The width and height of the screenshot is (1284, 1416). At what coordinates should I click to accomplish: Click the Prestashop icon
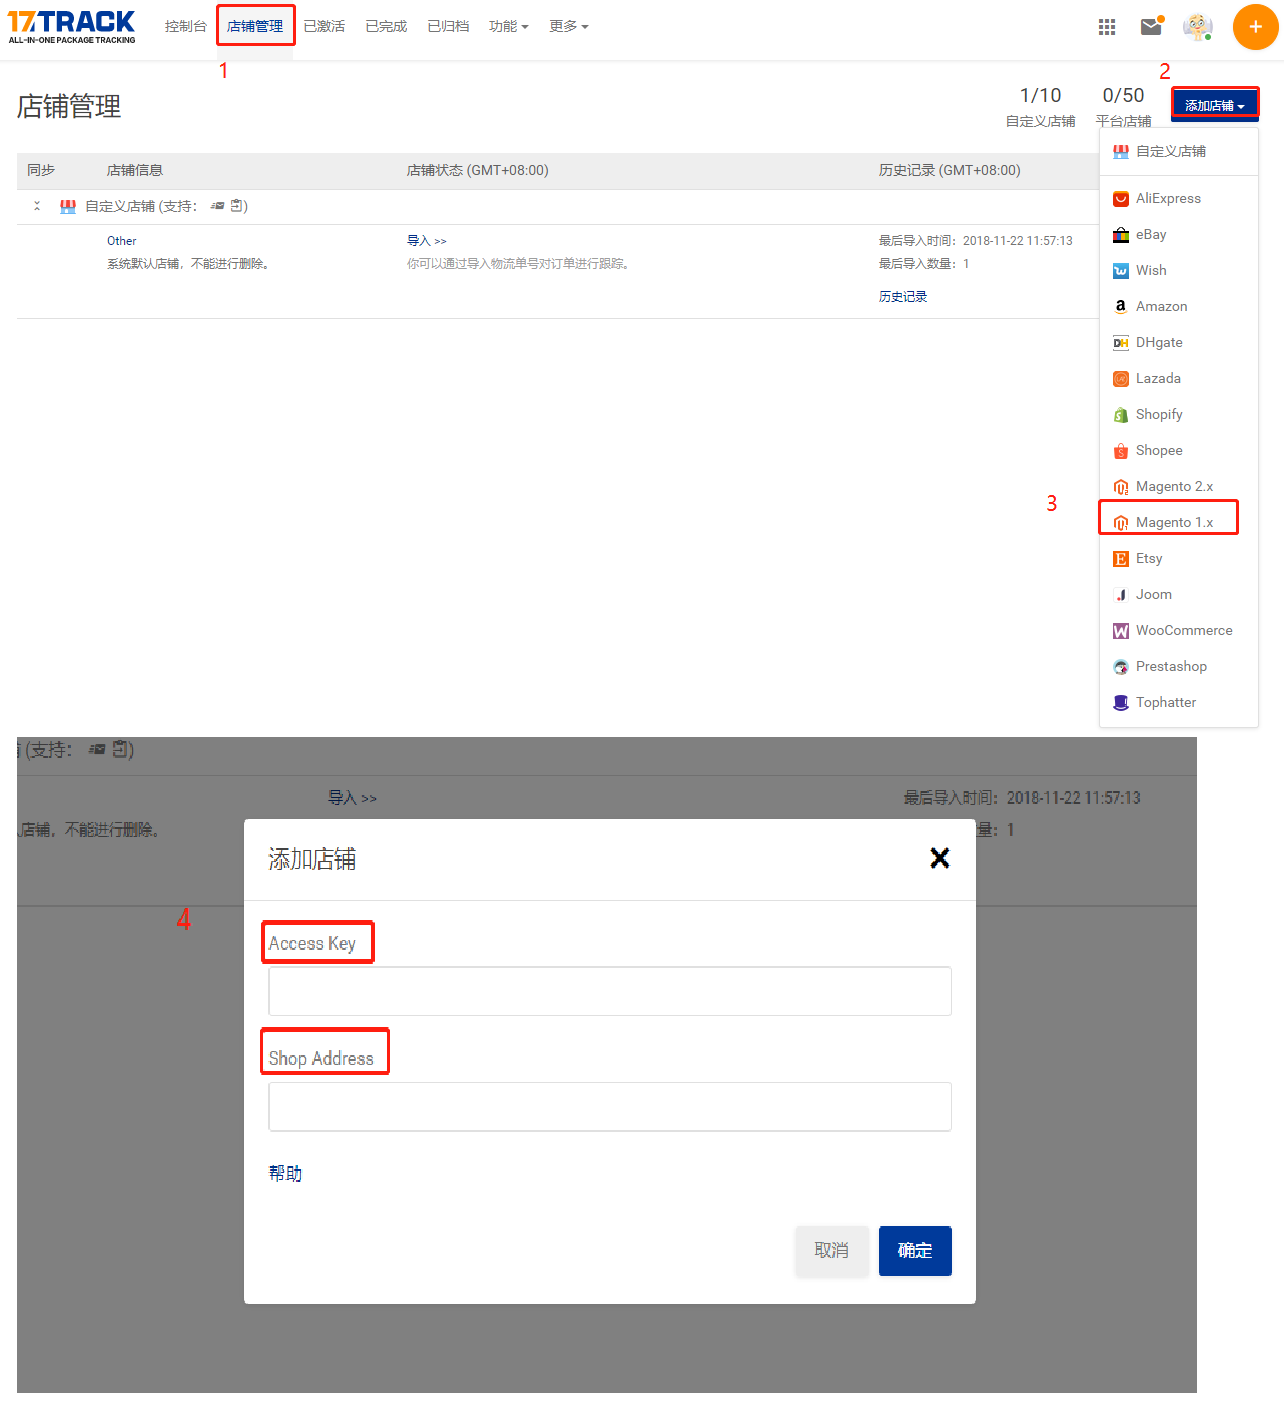pyautogui.click(x=1121, y=667)
